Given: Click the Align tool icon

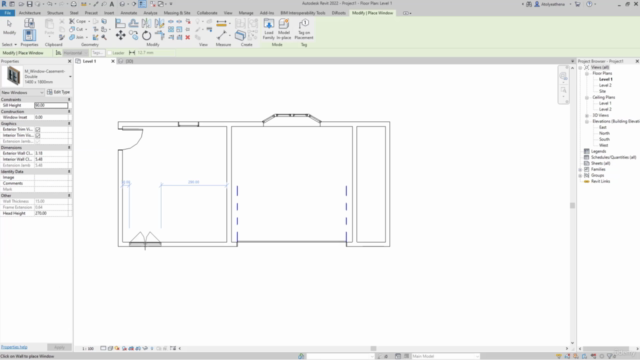Looking at the screenshot, I should pyautogui.click(x=120, y=23).
